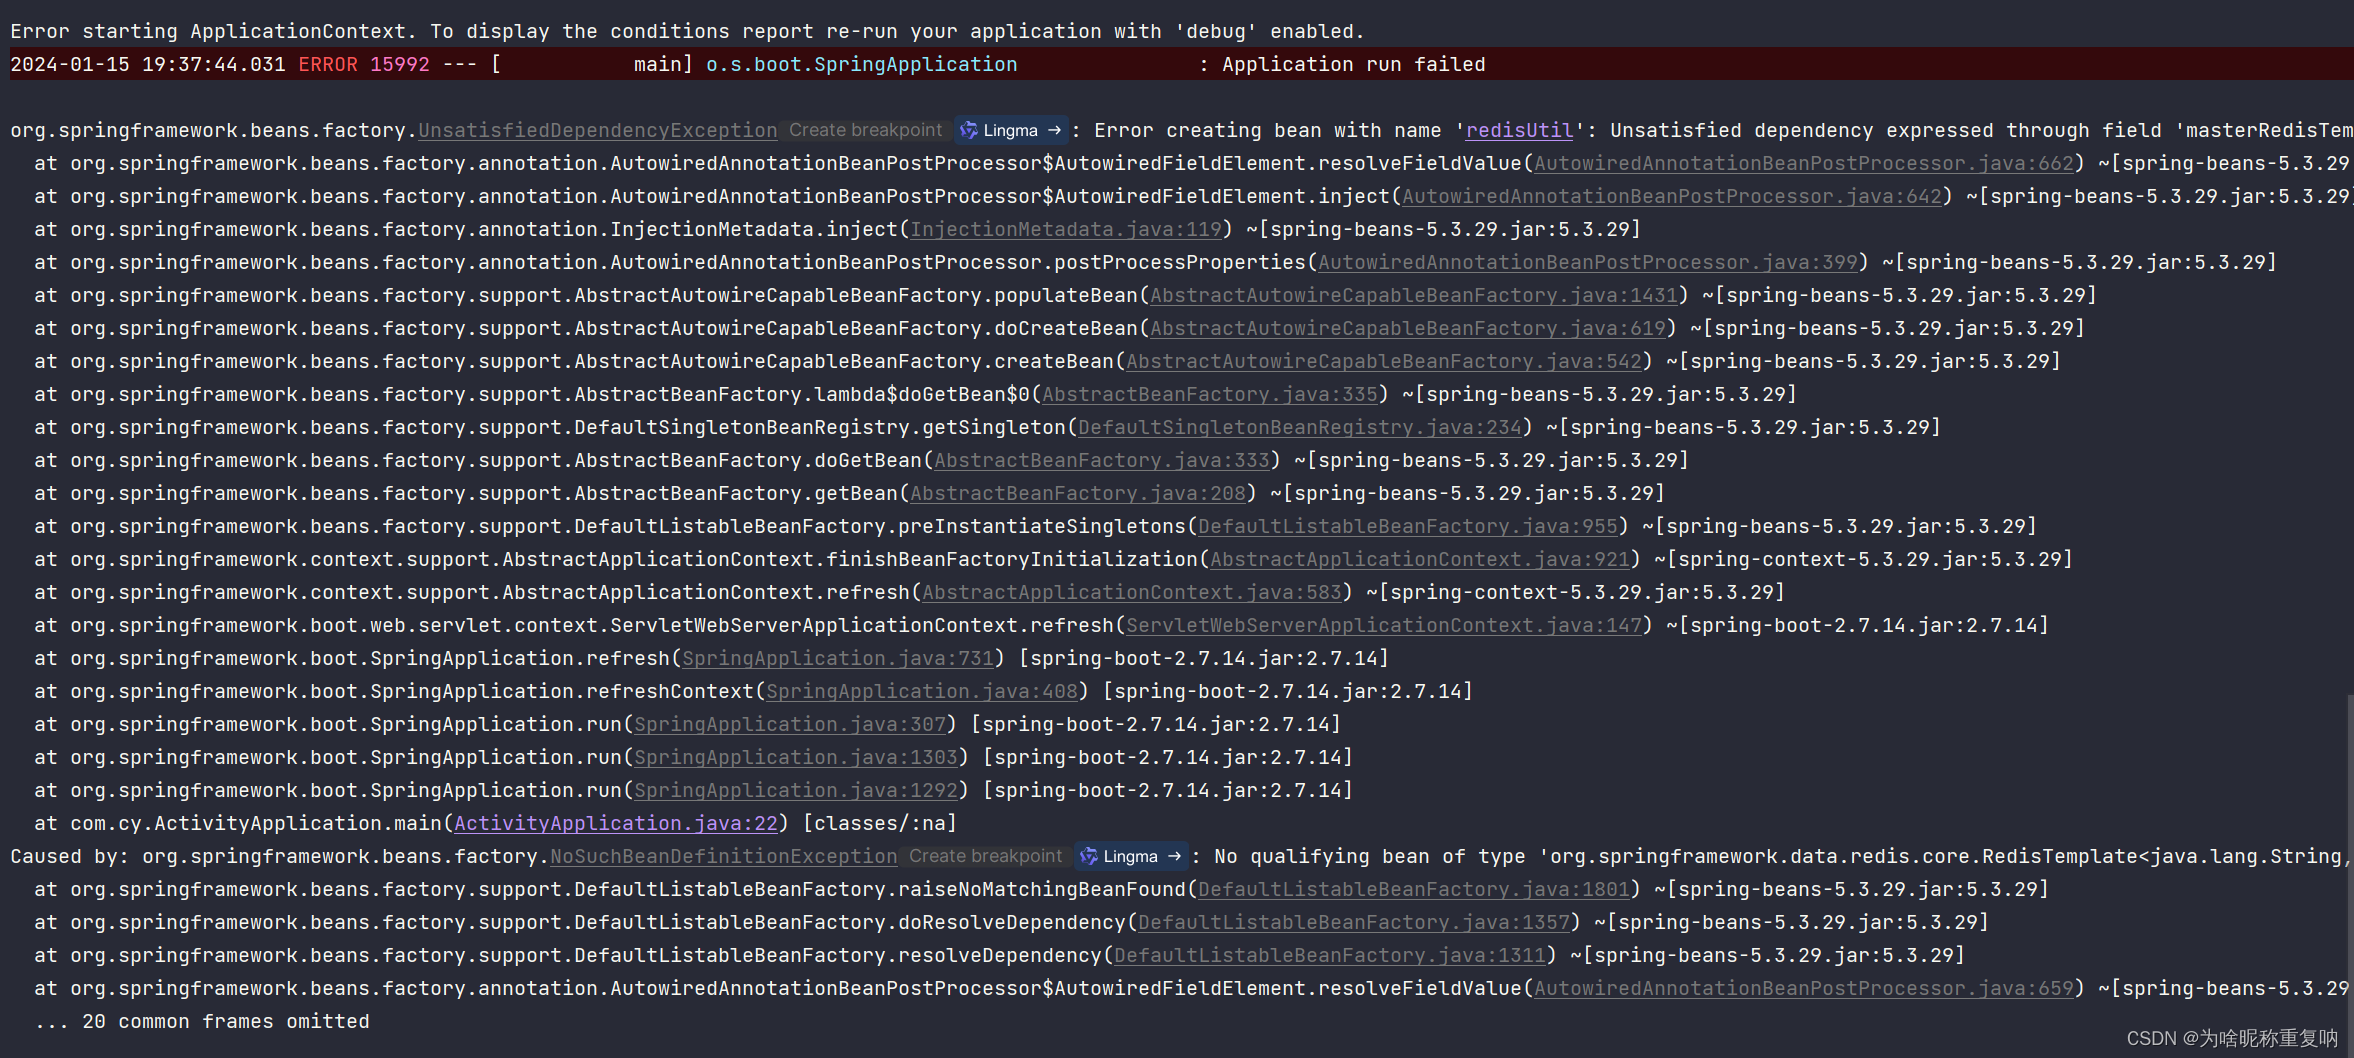This screenshot has height=1058, width=2354.
Task: Open DefaultListableBeanFactory.java:1357 link
Action: coord(1354,922)
